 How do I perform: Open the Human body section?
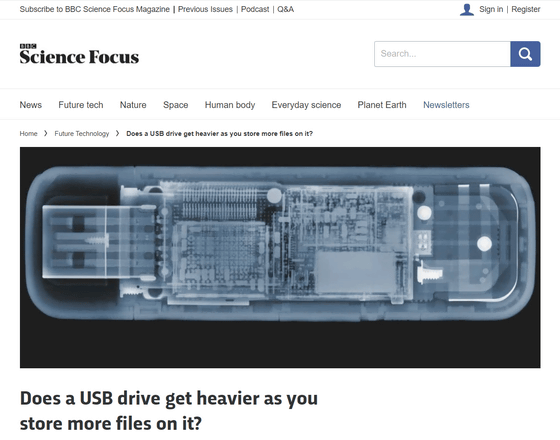[x=230, y=105]
